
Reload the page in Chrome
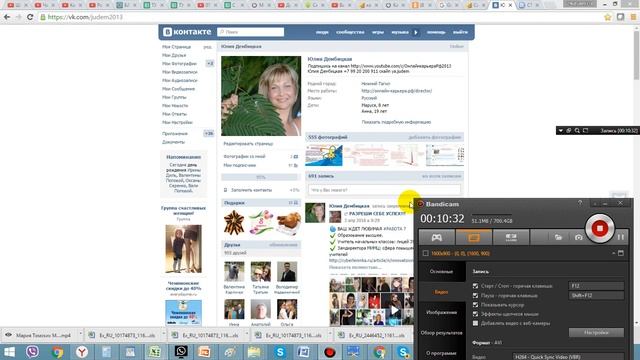(x=30, y=17)
